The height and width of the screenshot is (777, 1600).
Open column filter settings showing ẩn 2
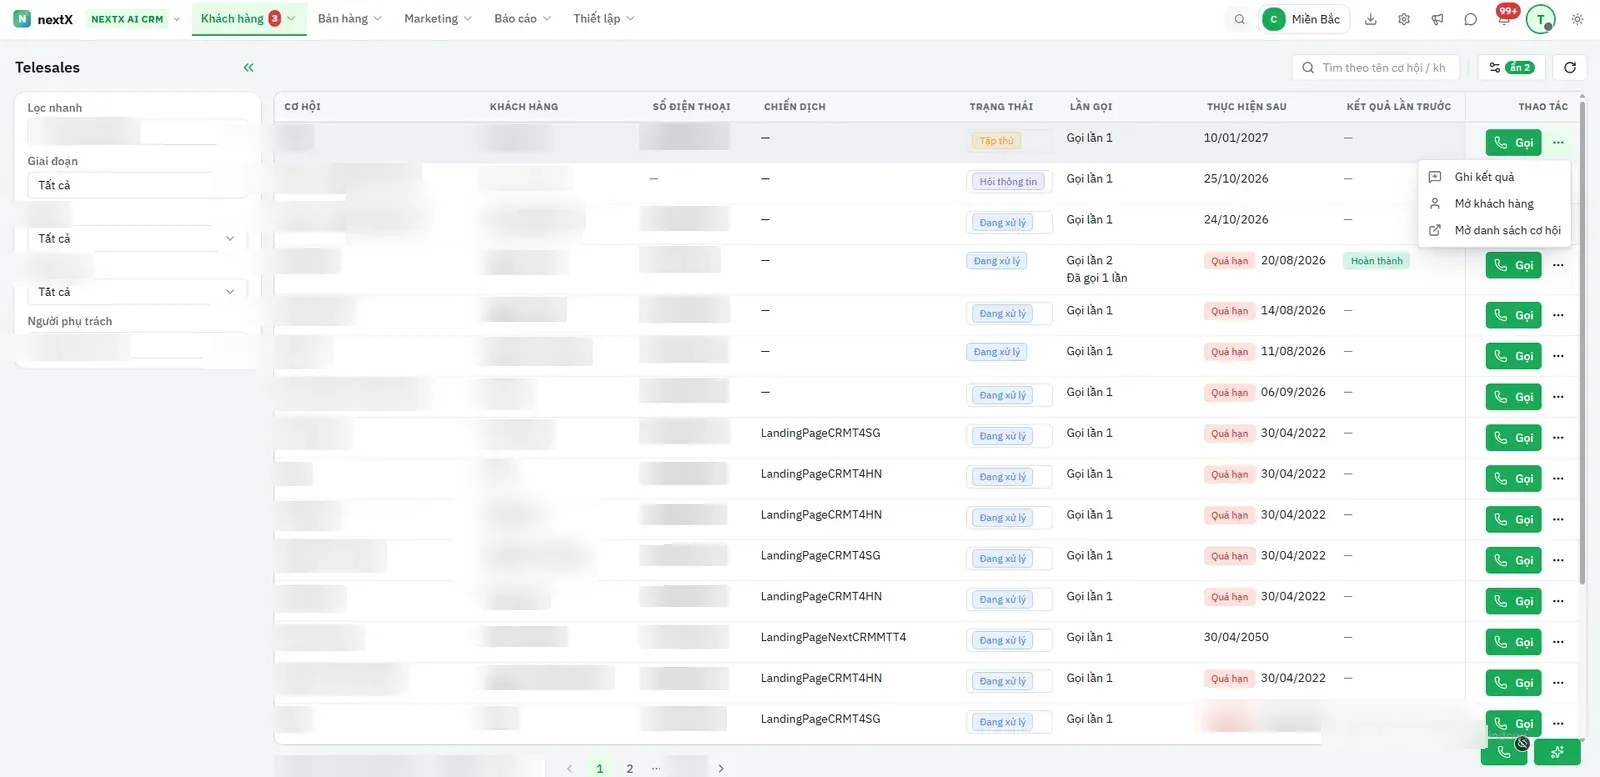click(x=1511, y=67)
